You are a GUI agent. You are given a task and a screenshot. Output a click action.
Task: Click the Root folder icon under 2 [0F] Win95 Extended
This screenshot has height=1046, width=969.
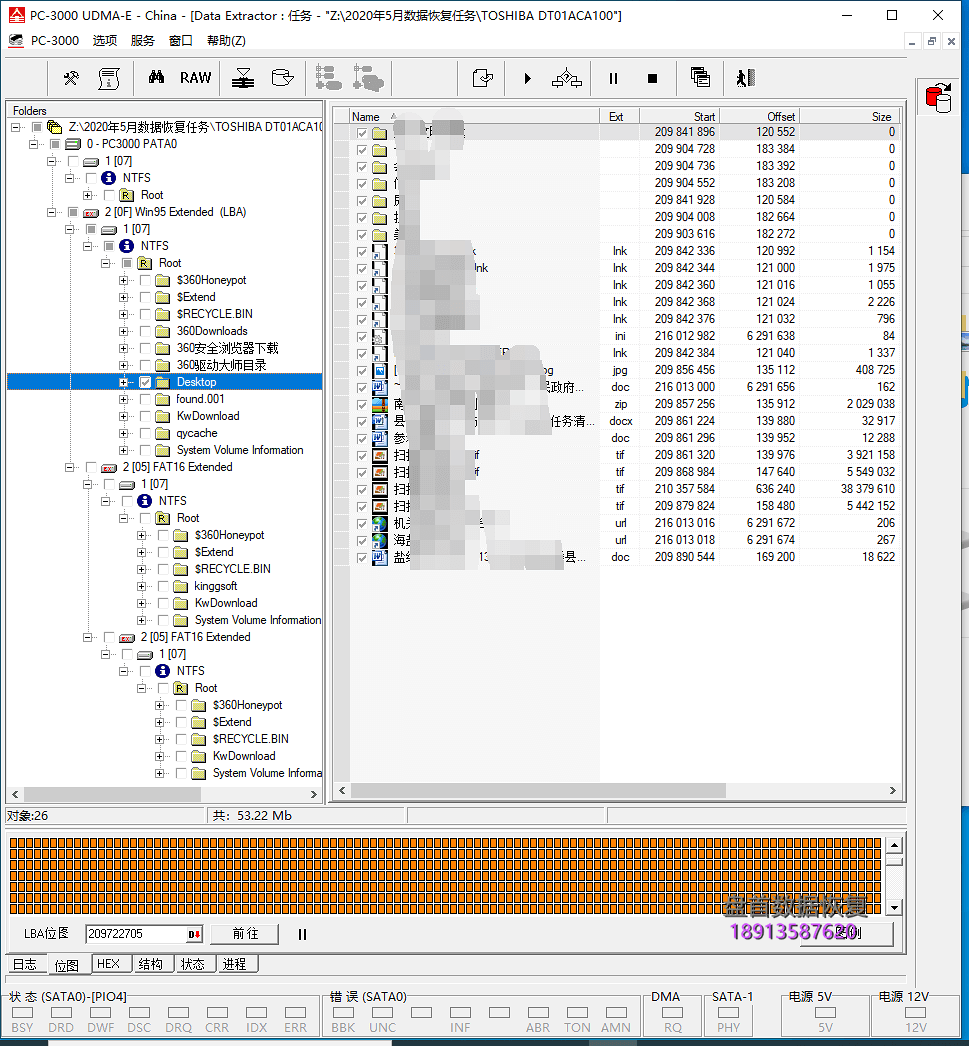[144, 263]
